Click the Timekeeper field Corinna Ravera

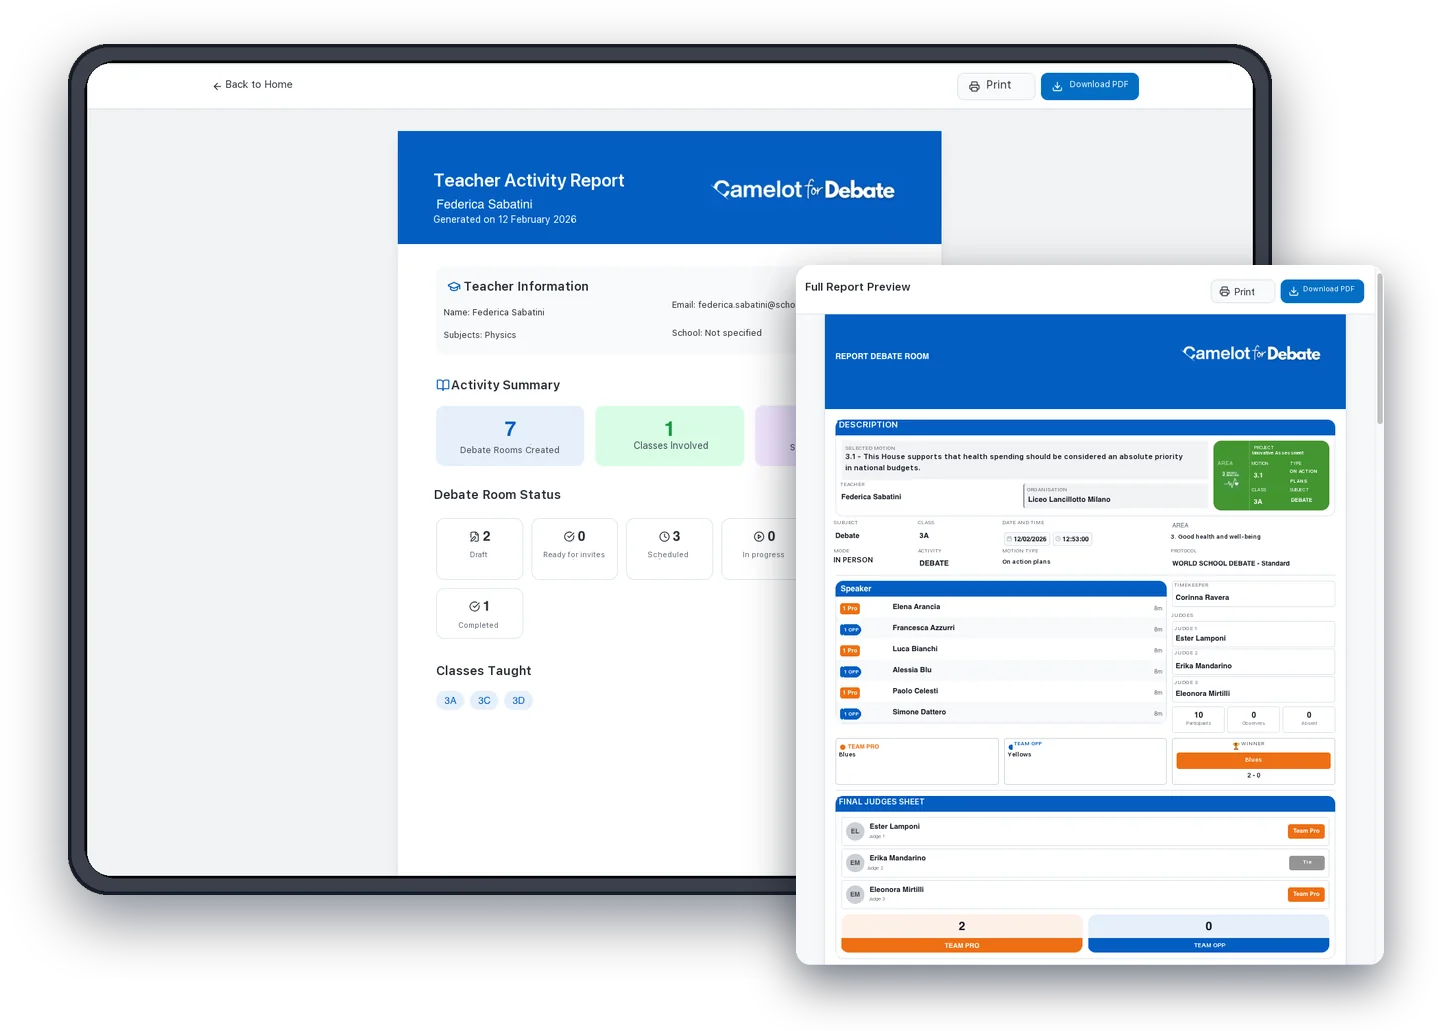(1253, 594)
